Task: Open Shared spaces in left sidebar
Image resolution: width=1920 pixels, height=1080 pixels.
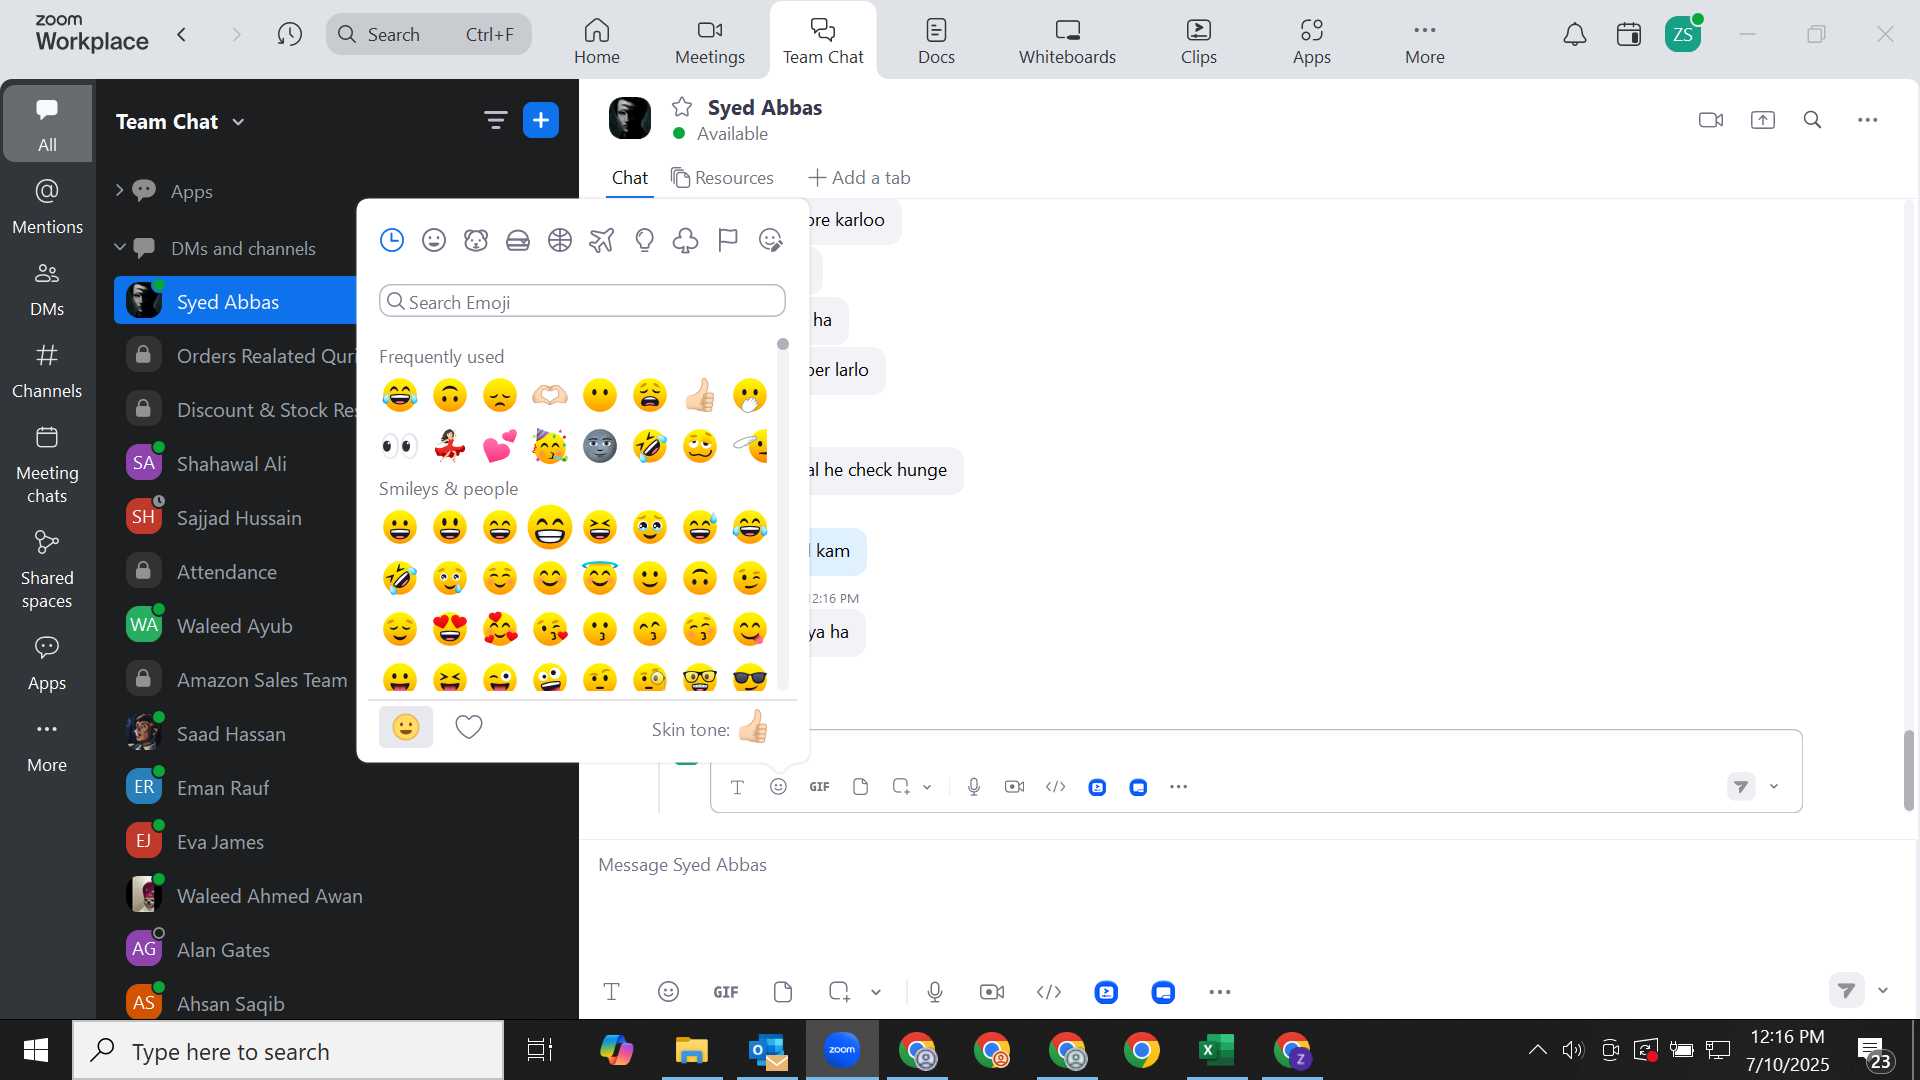Action: pyautogui.click(x=47, y=570)
